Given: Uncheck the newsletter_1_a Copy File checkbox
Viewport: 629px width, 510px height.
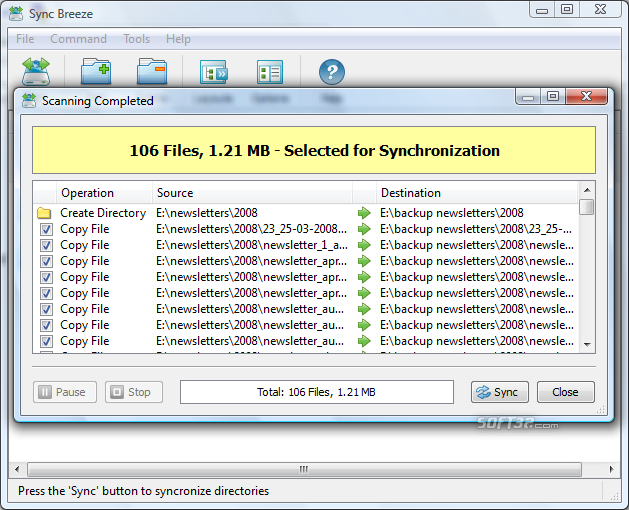Looking at the screenshot, I should pos(46,246).
